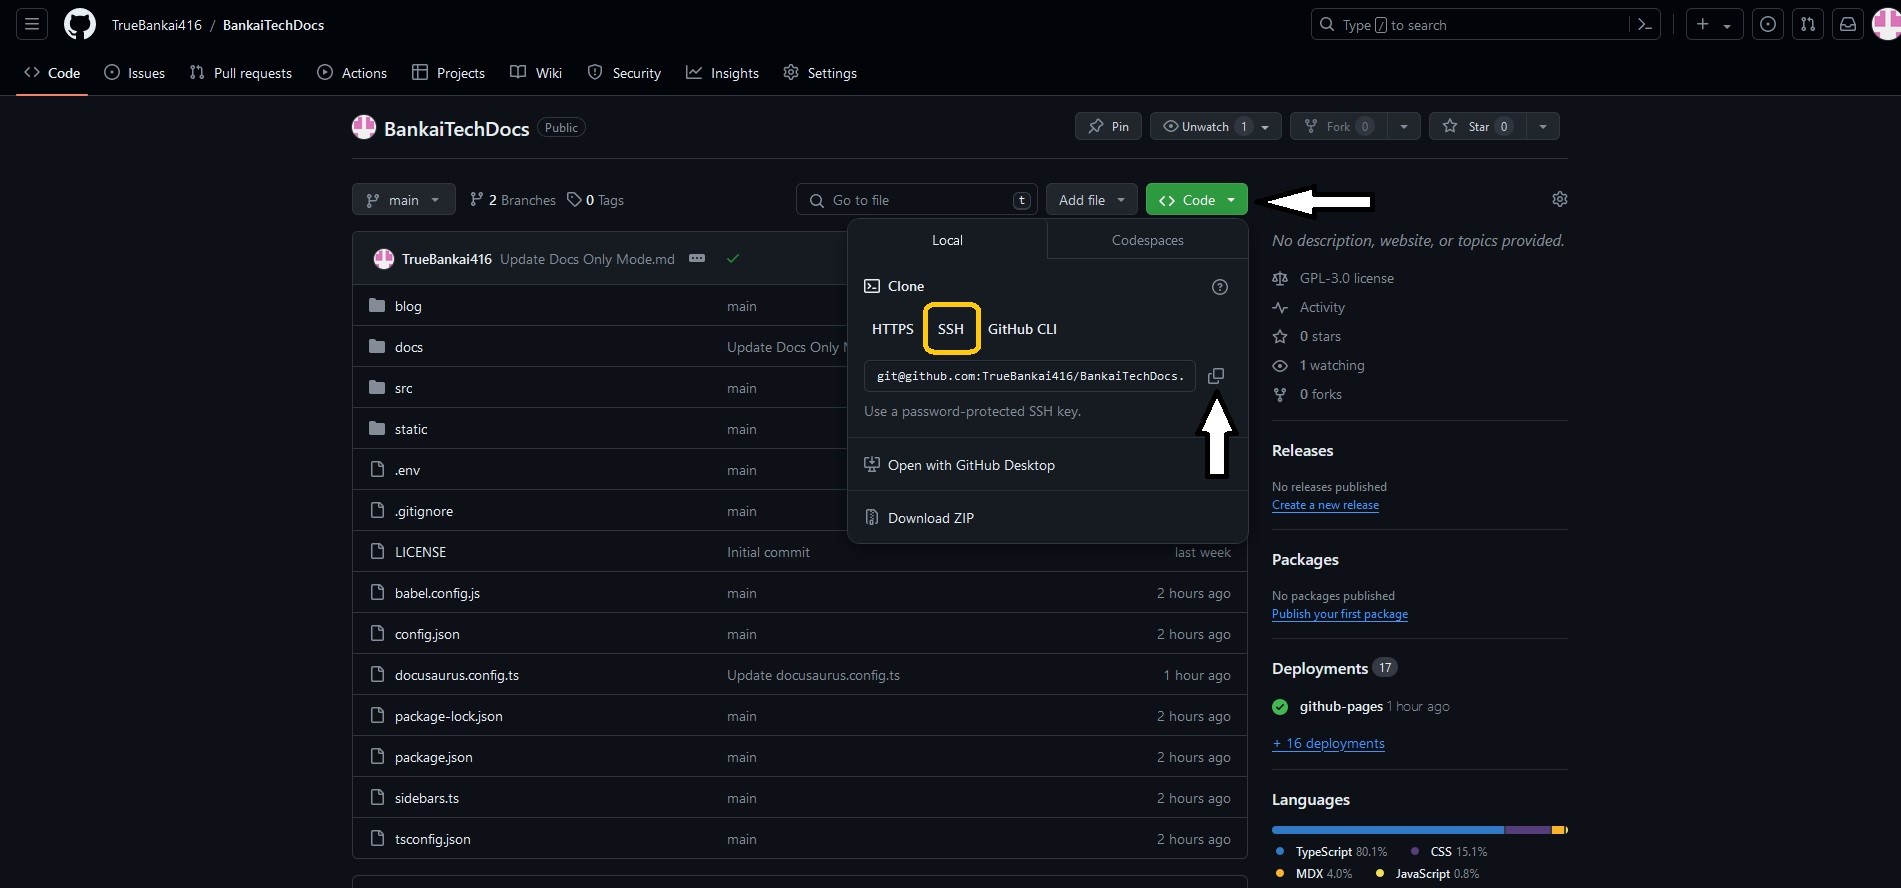Click the clone help question mark icon
This screenshot has height=888, width=1901.
pyautogui.click(x=1219, y=287)
